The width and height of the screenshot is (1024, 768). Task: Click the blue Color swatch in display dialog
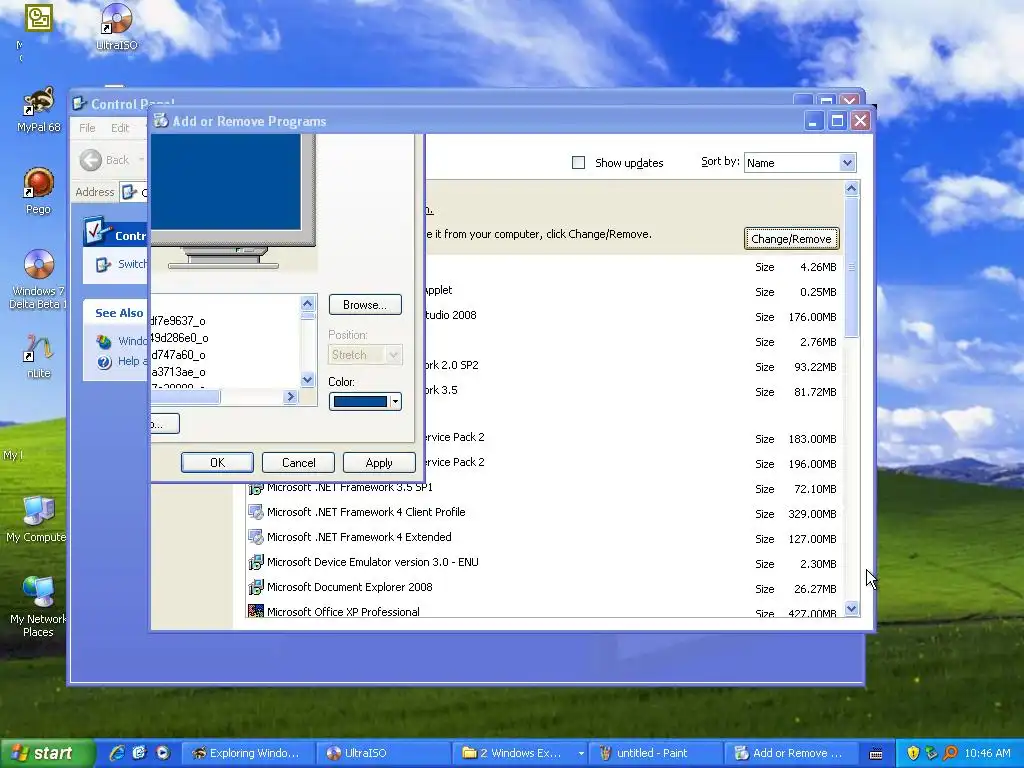pyautogui.click(x=360, y=402)
